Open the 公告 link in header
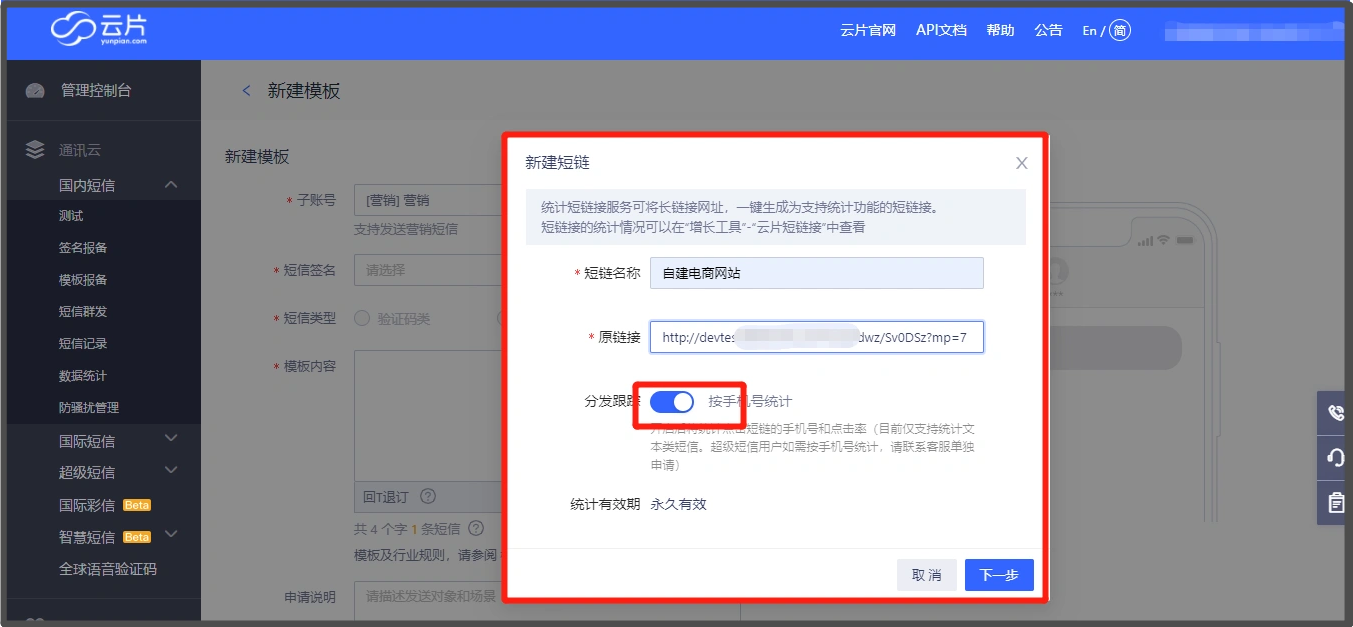 pos(1048,30)
